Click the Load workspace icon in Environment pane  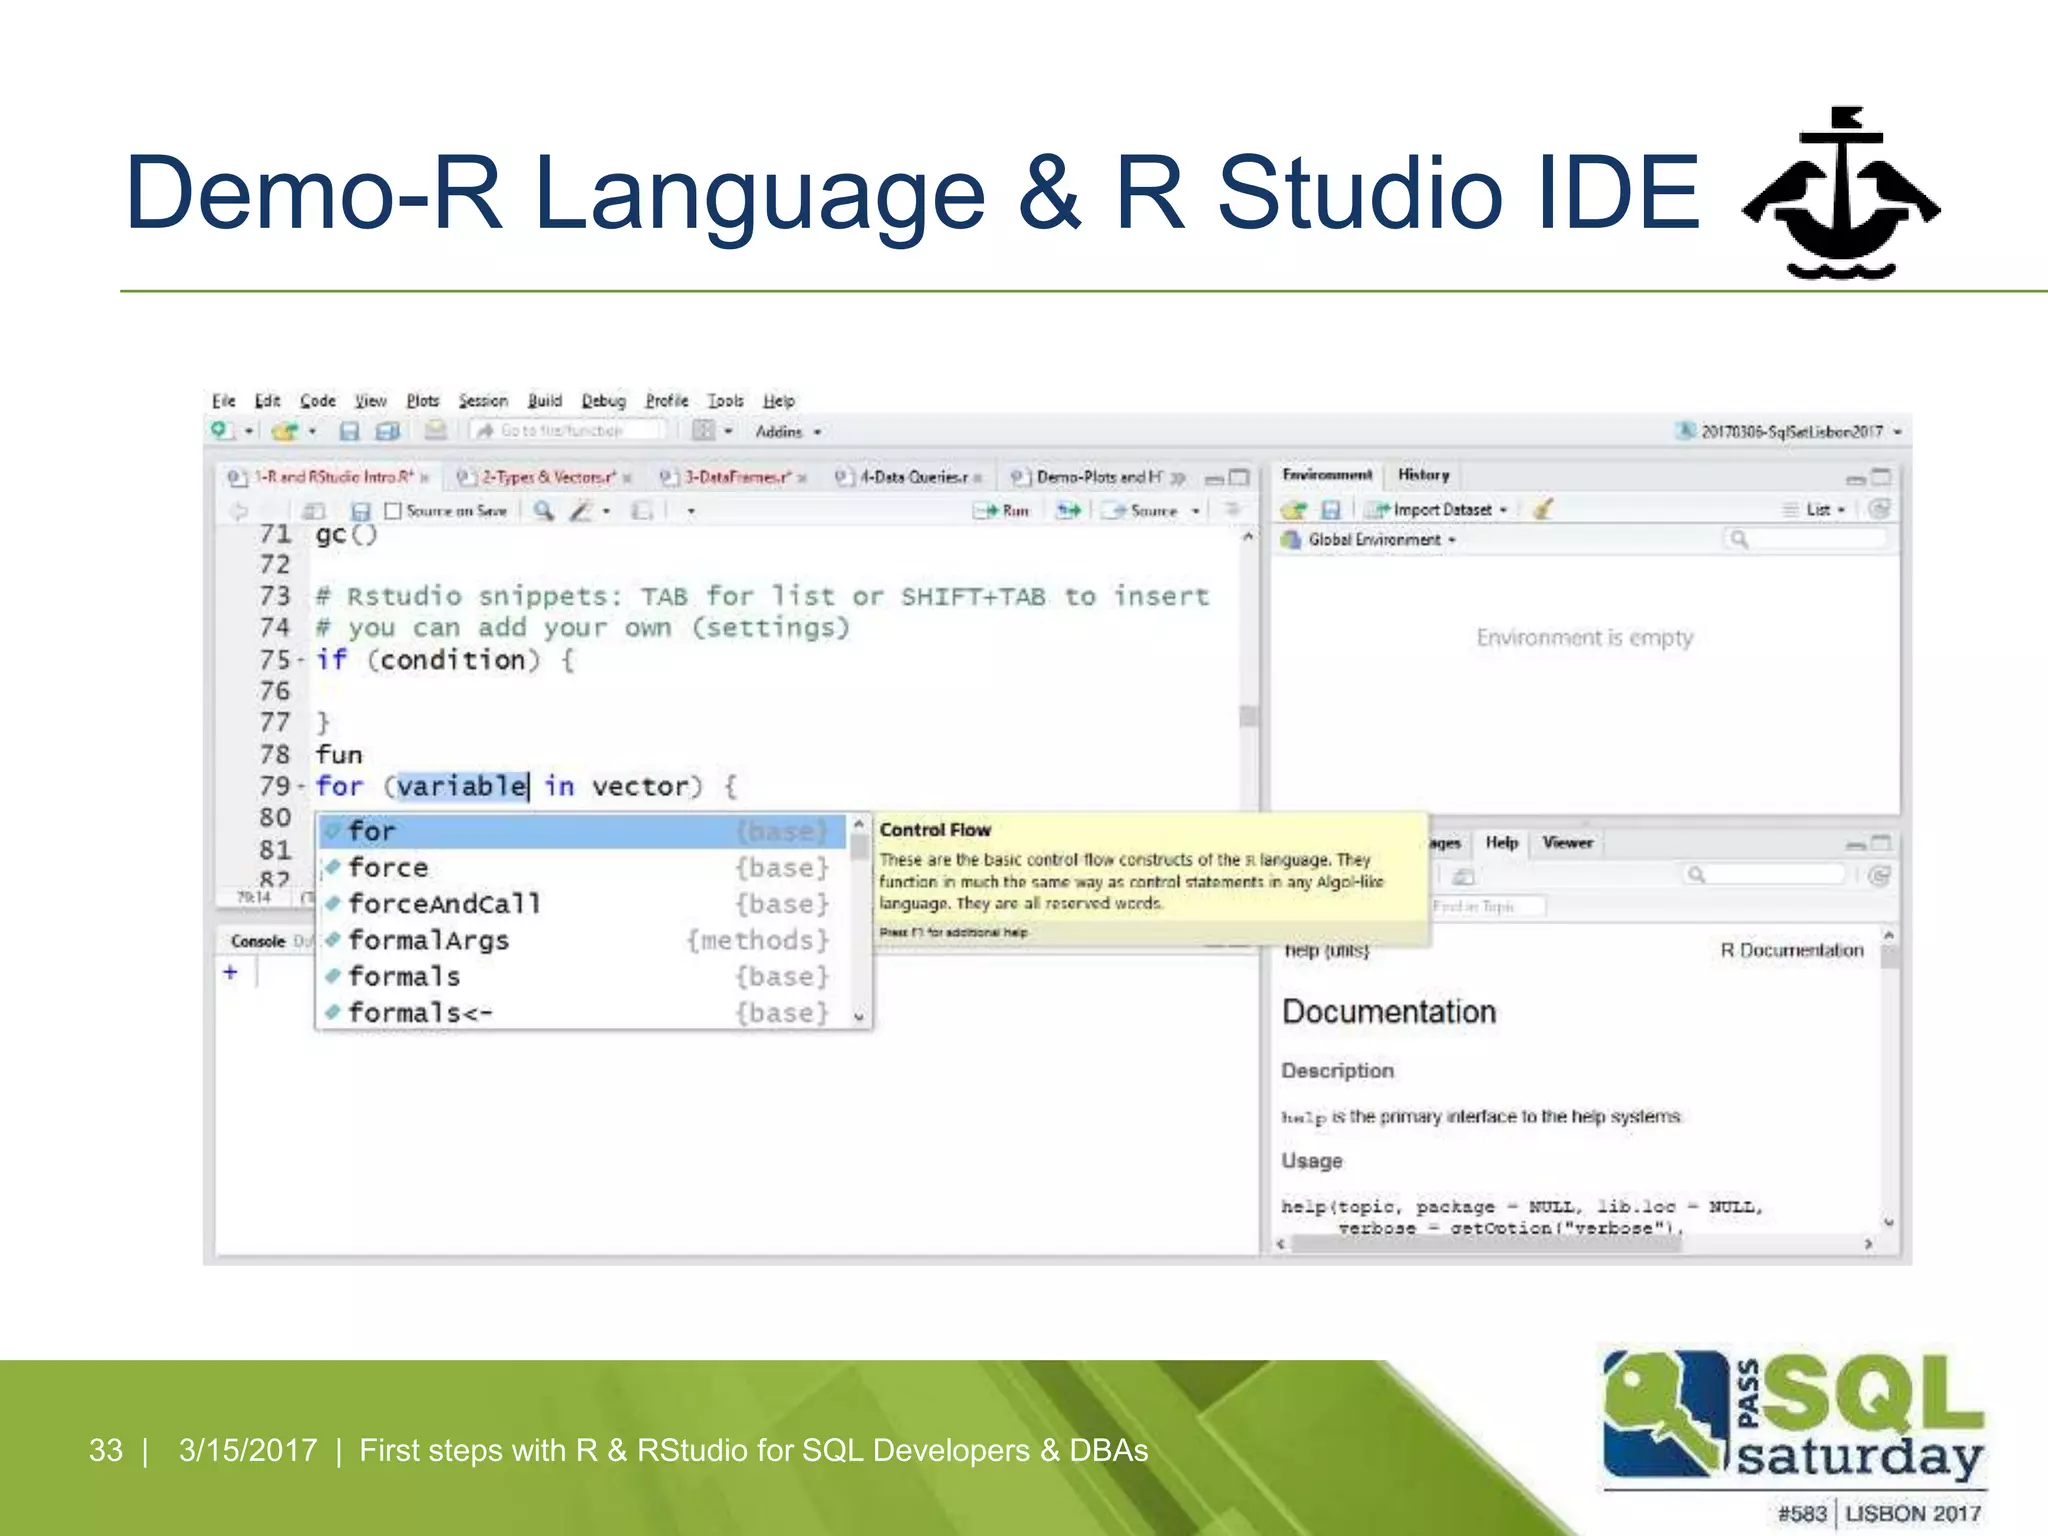click(1295, 510)
